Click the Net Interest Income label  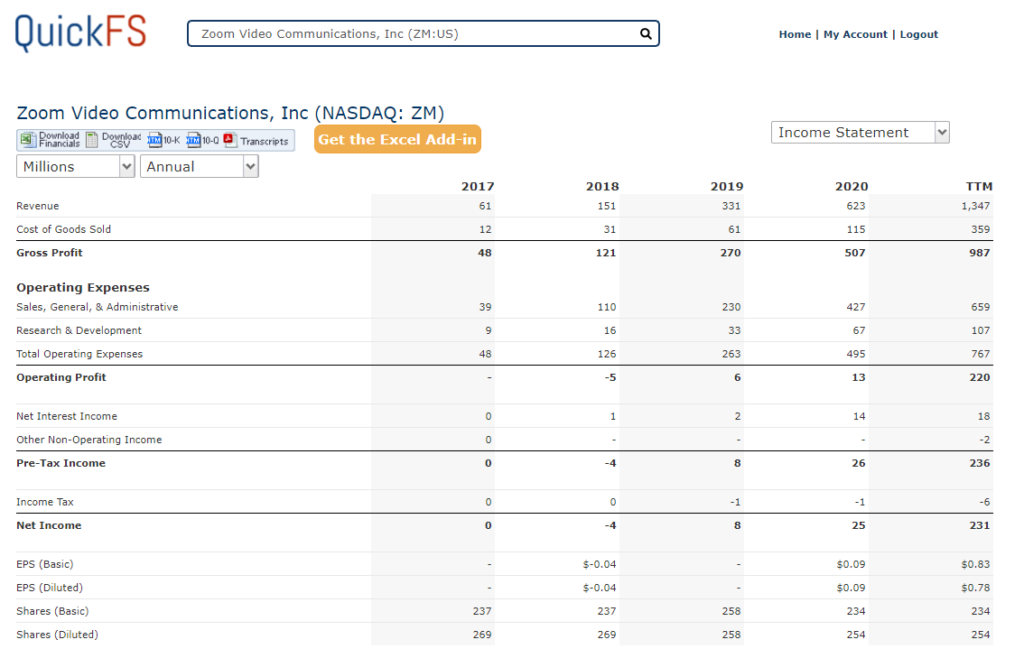click(67, 417)
